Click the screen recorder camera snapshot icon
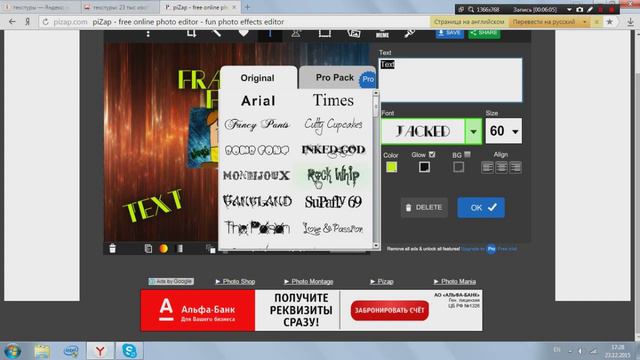Image resolution: width=640 pixels, height=360 pixels. tap(580, 9)
